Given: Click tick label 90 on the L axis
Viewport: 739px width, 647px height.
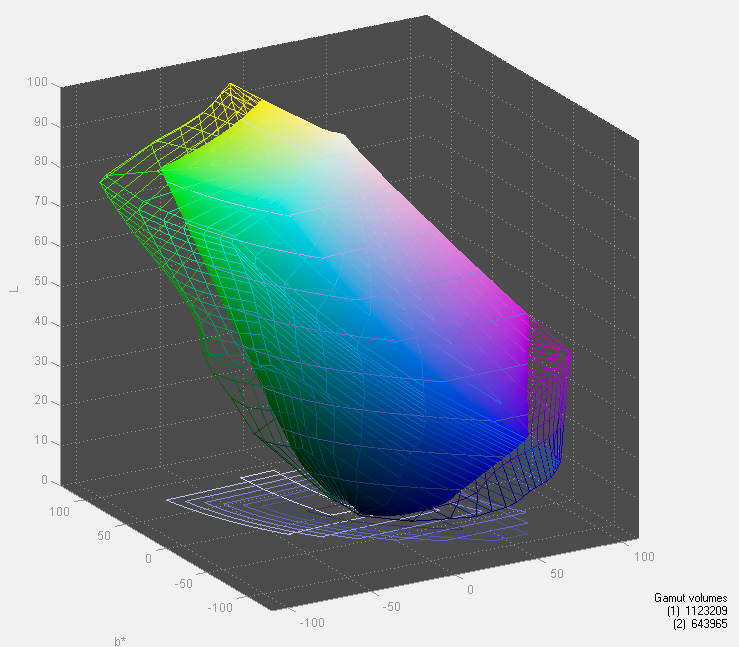Looking at the screenshot, I should tap(41, 122).
